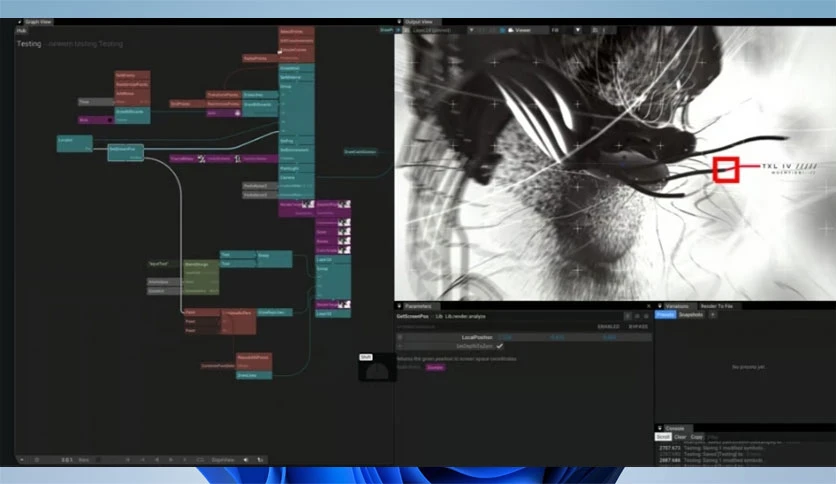
Task: Click the blue camera icon beside Viewer
Action: tap(502, 30)
